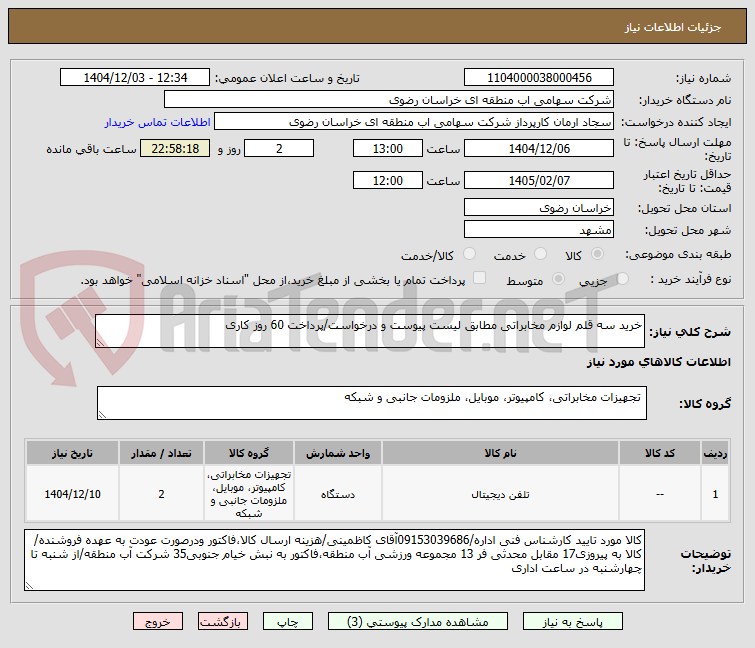Click the announcement date field 1404/12/03 - 12:34
This screenshot has height=648, width=755.
click(135, 77)
